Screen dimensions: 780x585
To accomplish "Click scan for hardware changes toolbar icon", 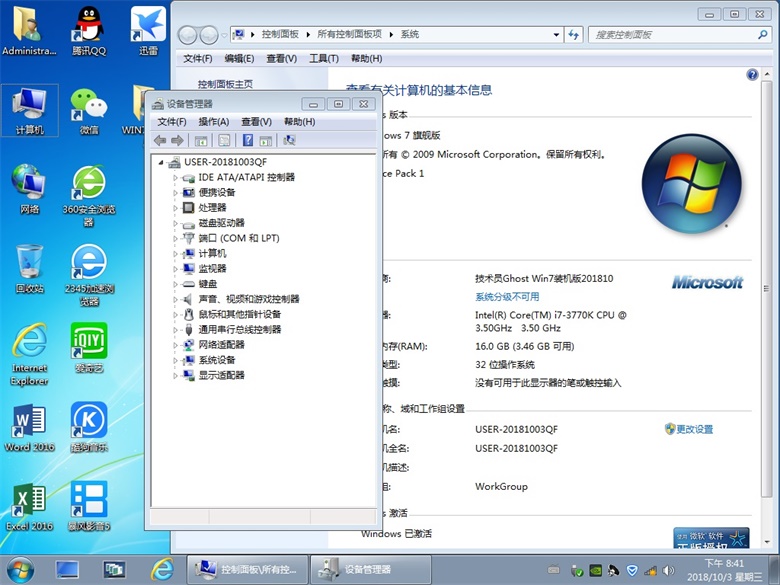I will 290,141.
